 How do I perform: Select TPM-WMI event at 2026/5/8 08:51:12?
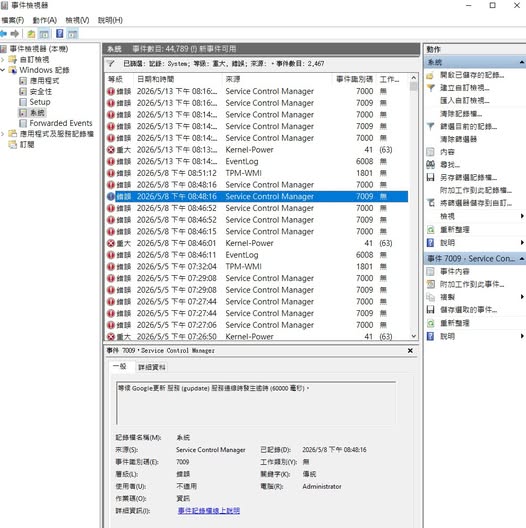point(257,173)
